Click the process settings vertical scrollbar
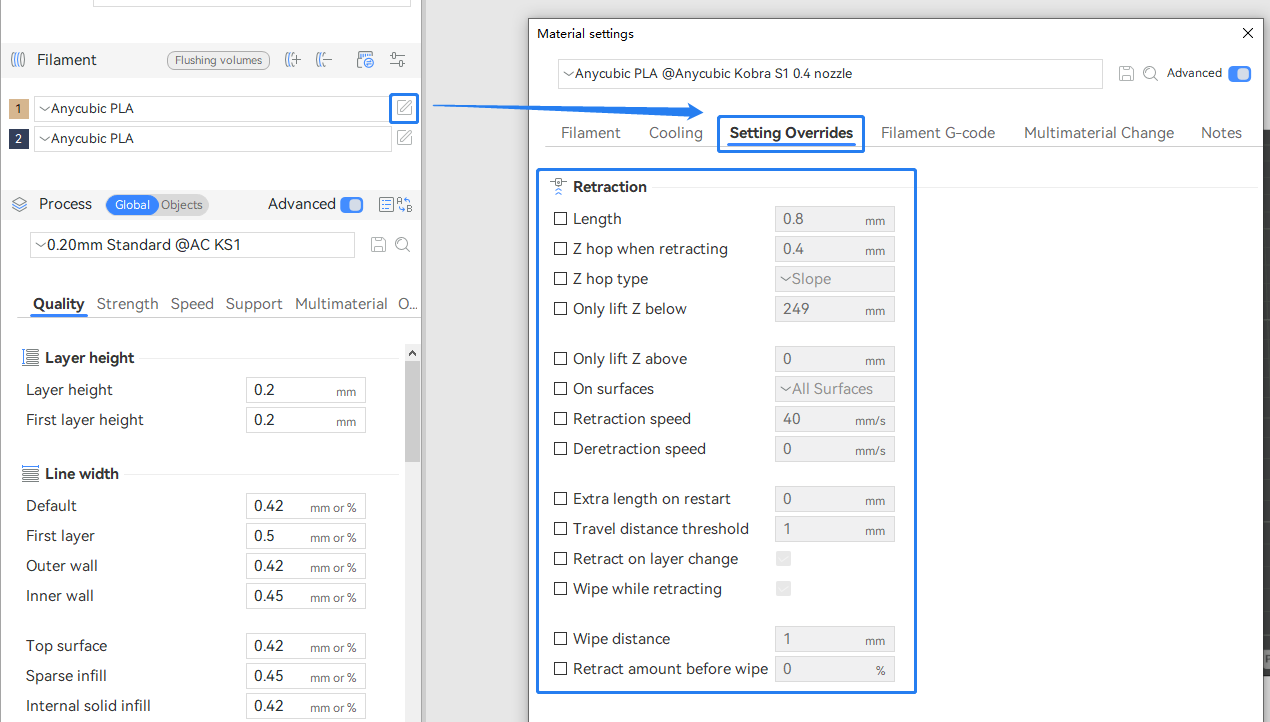 coord(412,412)
